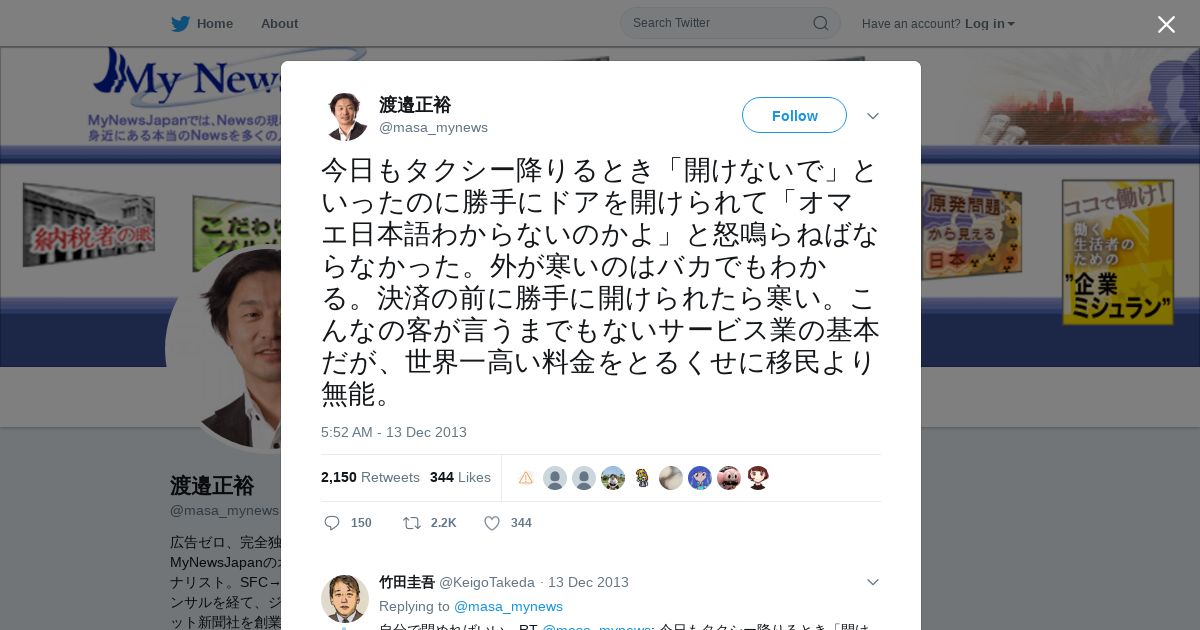Screen dimensions: 1200x630
Task: Open 竹田圭吾's reply avatar
Action: (345, 599)
